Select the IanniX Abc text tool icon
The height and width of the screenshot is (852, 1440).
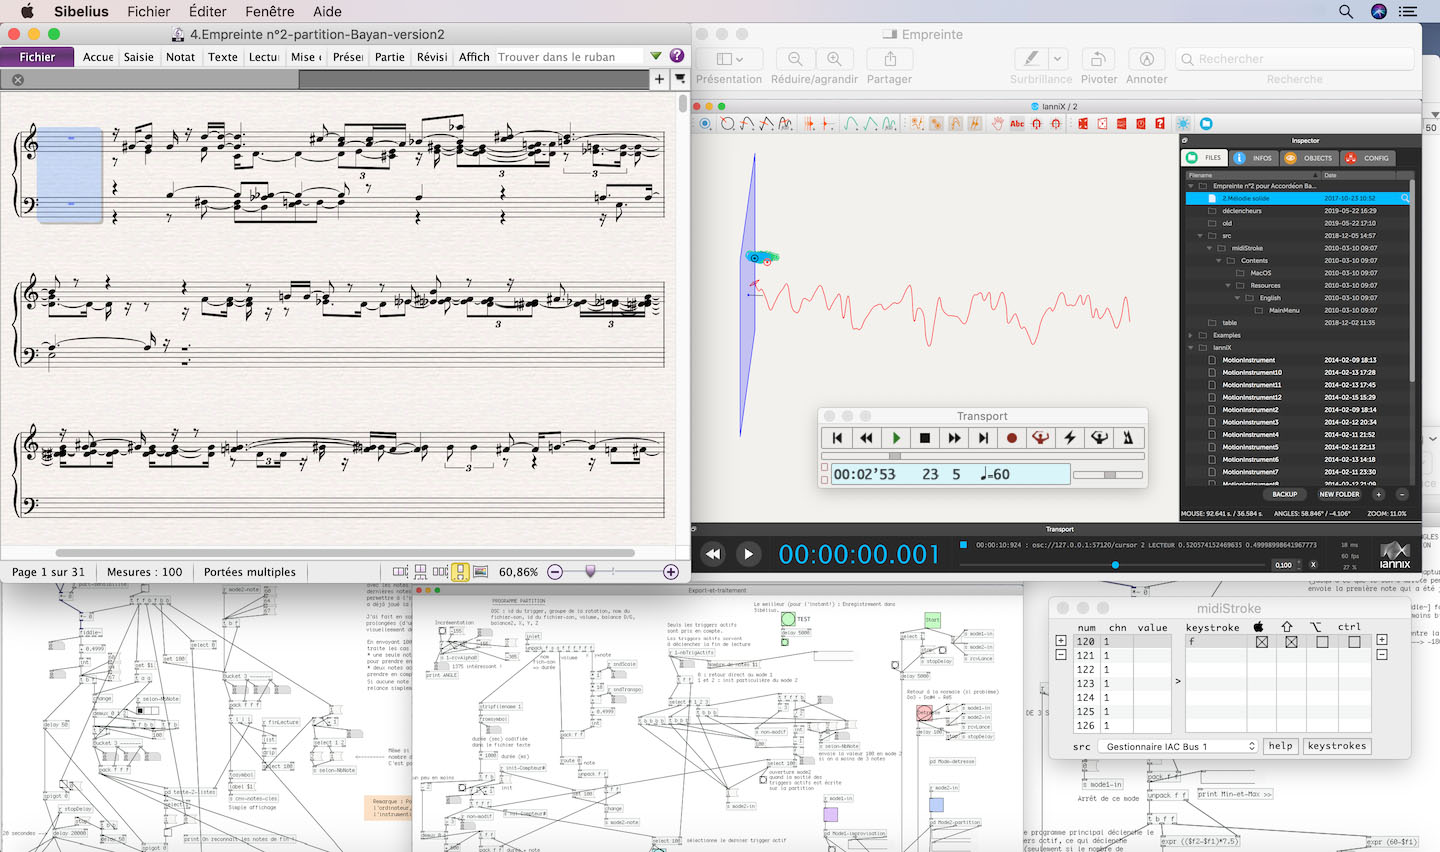1017,124
